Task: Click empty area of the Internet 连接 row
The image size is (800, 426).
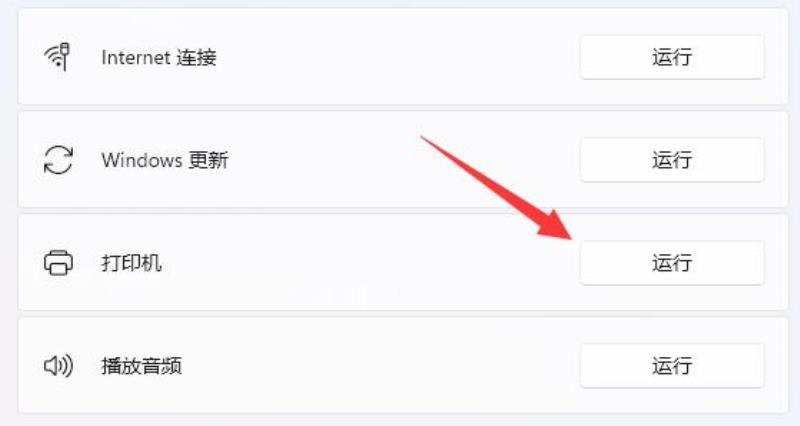Action: [x=398, y=57]
